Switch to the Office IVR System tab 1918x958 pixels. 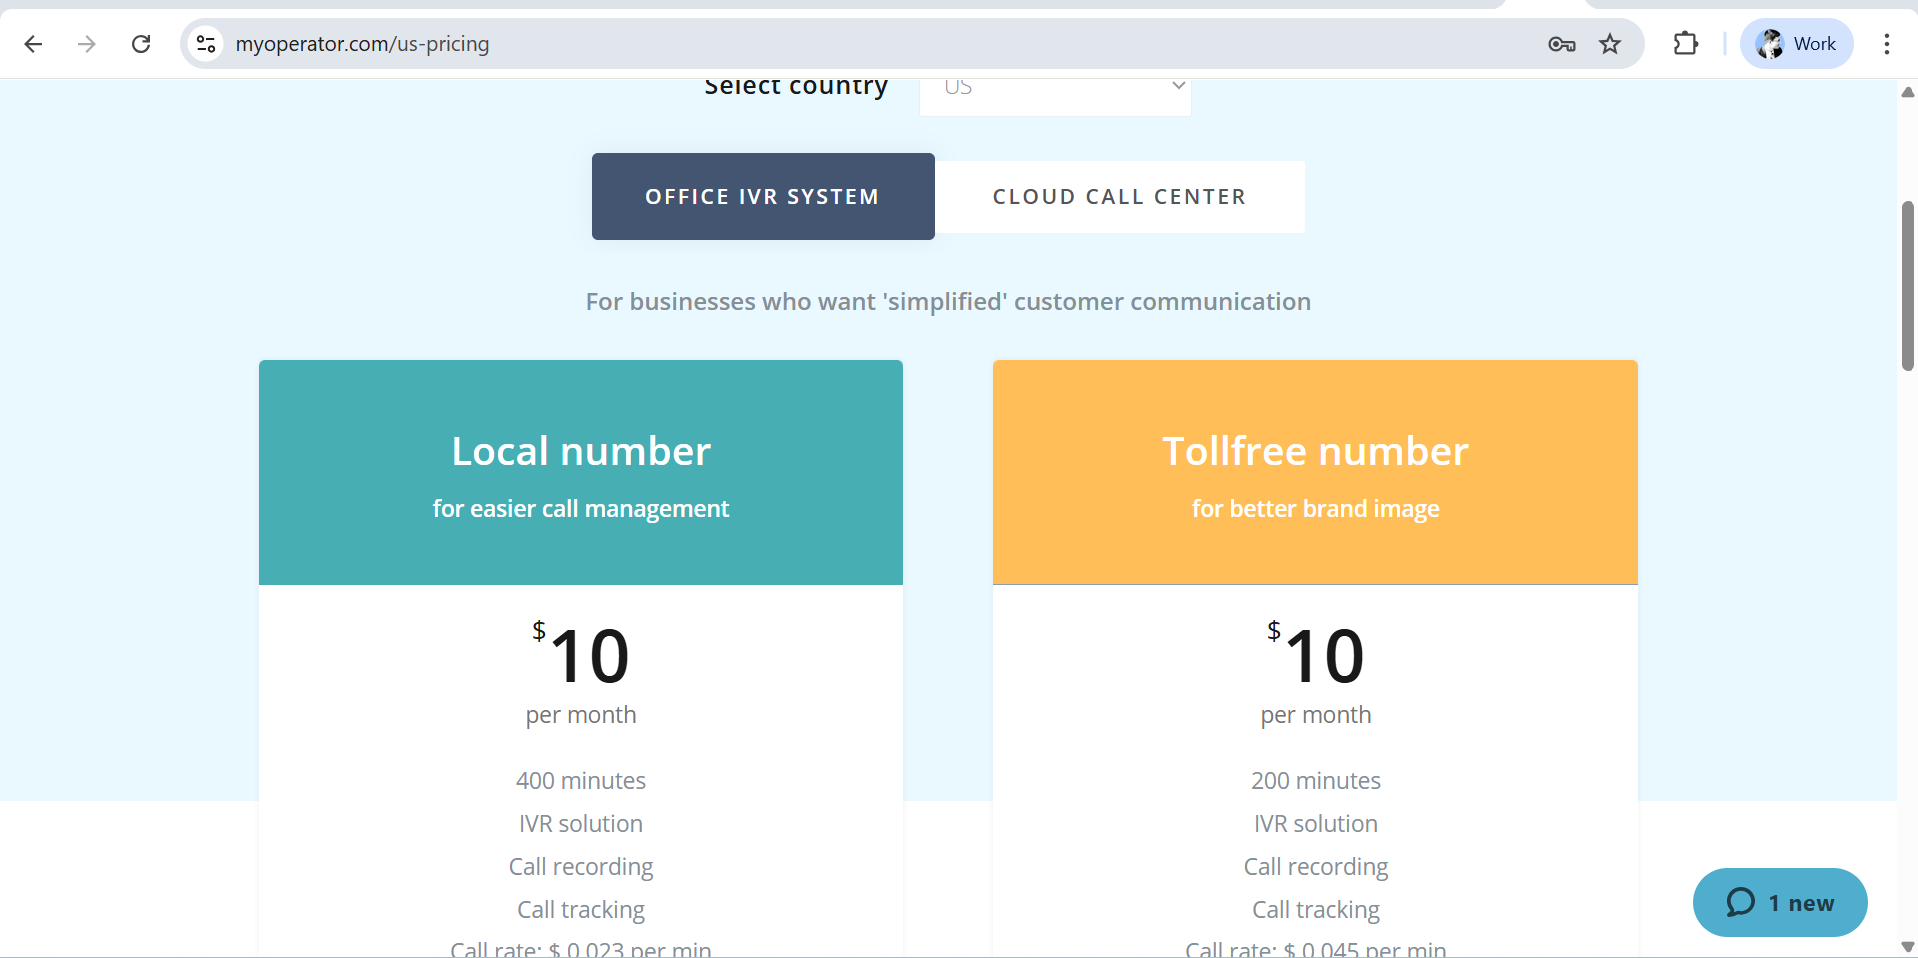763,197
